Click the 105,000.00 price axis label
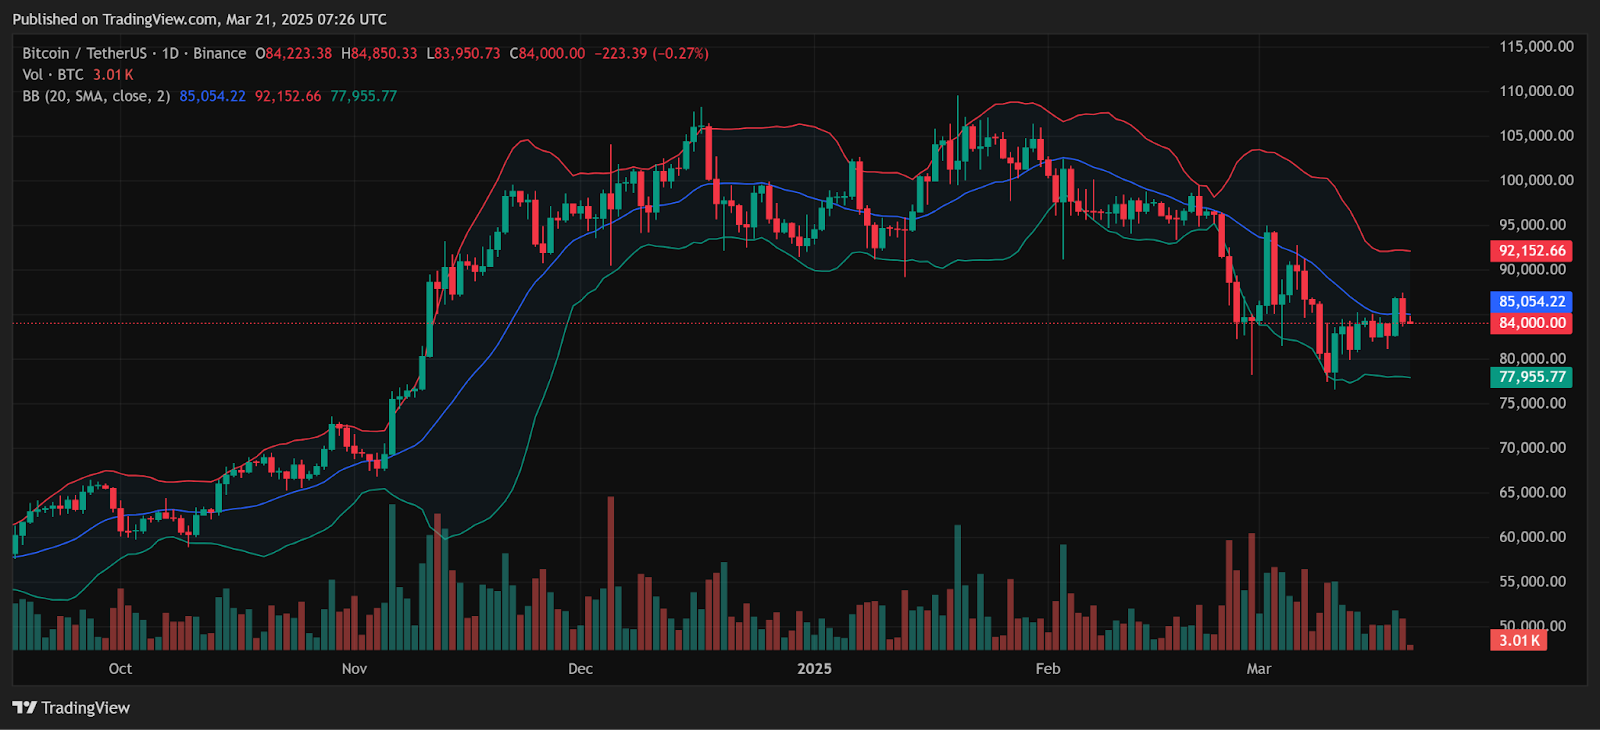The width and height of the screenshot is (1600, 730). pyautogui.click(x=1536, y=135)
